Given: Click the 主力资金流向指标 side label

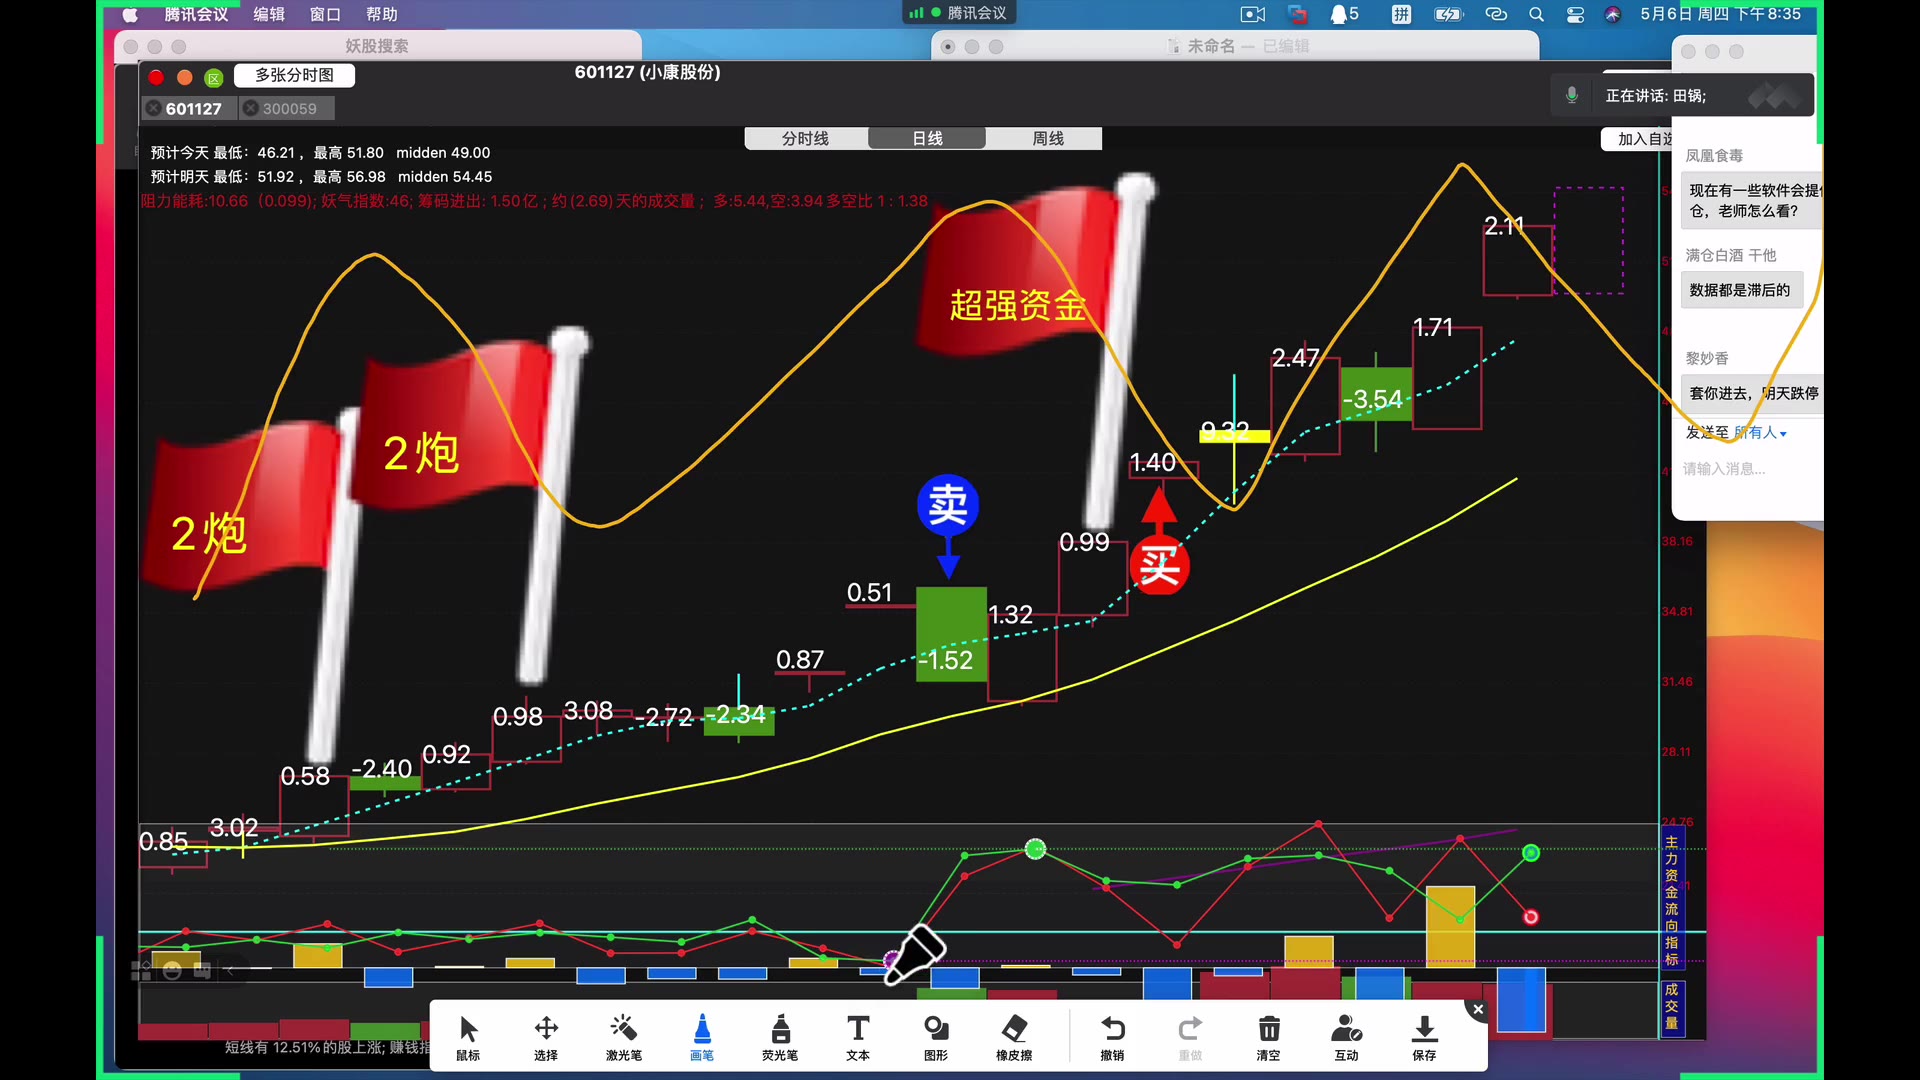Looking at the screenshot, I should click(x=1671, y=899).
